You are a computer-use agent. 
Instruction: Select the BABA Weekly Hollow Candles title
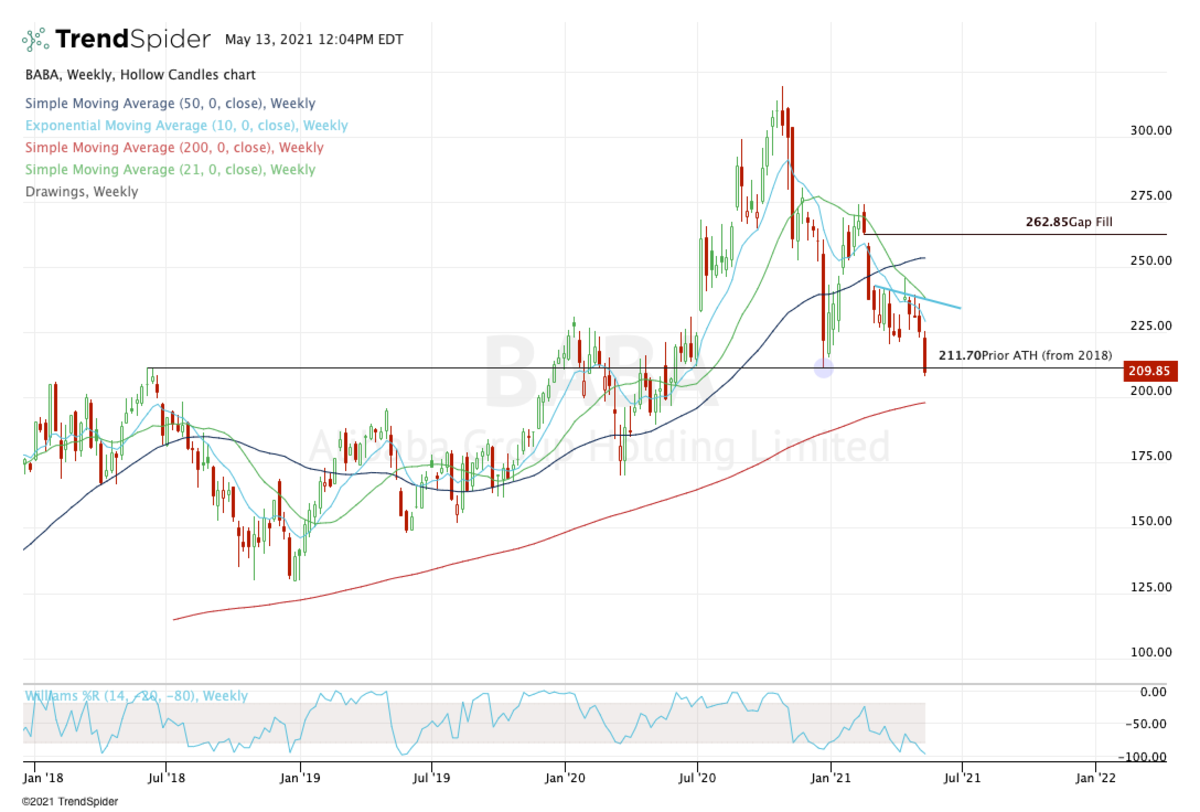point(140,75)
